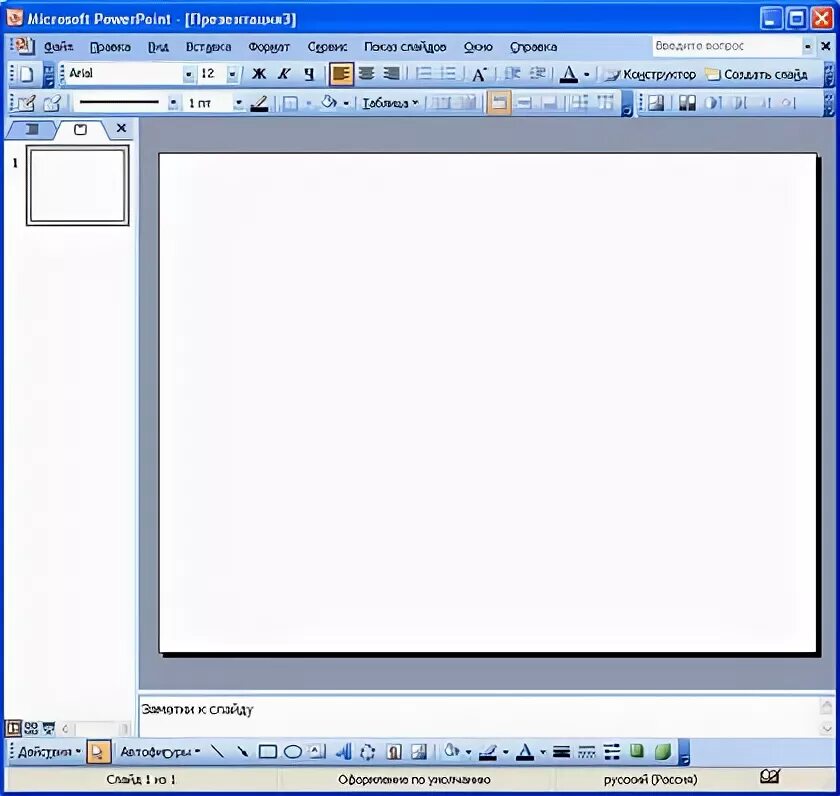840x796 pixels.
Task: Select the Arrow drawing tool
Action: click(242, 752)
